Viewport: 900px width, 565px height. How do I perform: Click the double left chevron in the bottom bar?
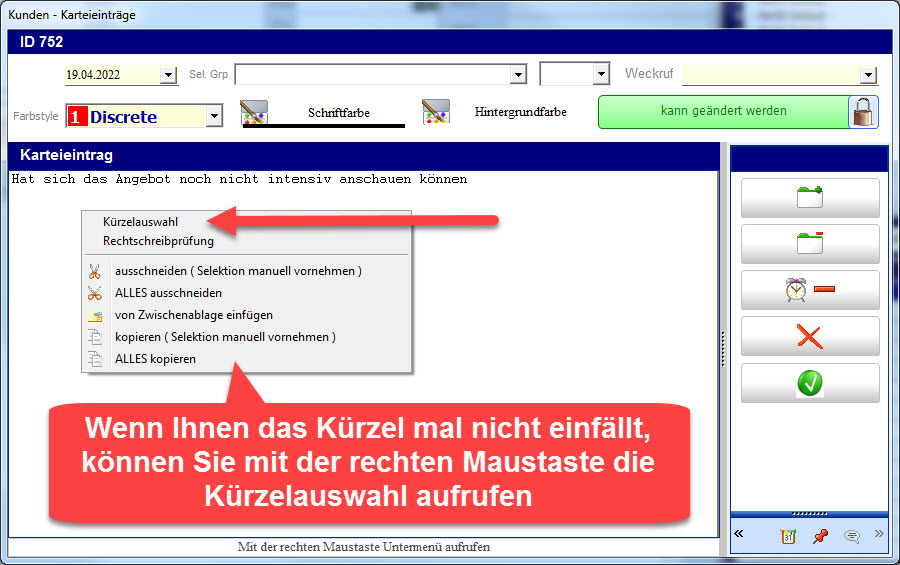[739, 534]
